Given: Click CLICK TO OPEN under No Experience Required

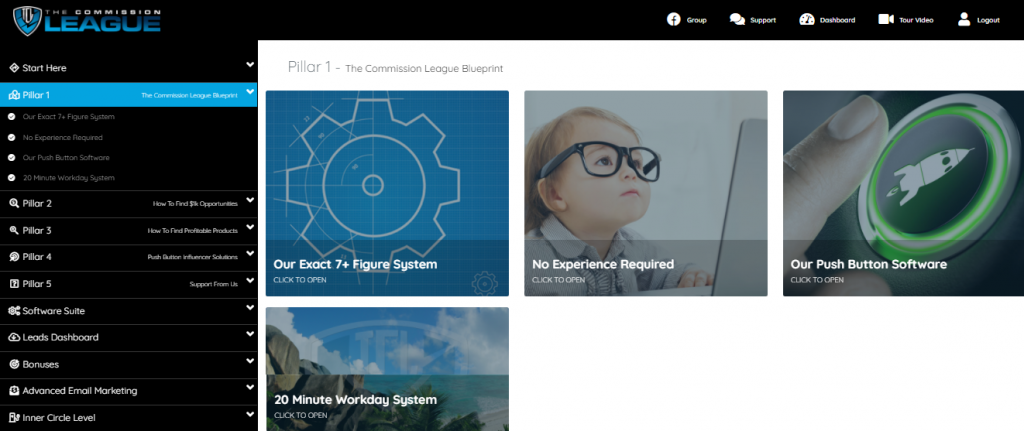Looking at the screenshot, I should [x=558, y=280].
